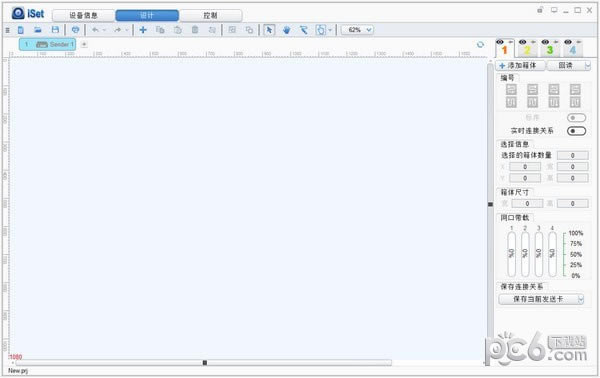Switch to the 控制 tab
The width and height of the screenshot is (600, 378).
coord(210,16)
